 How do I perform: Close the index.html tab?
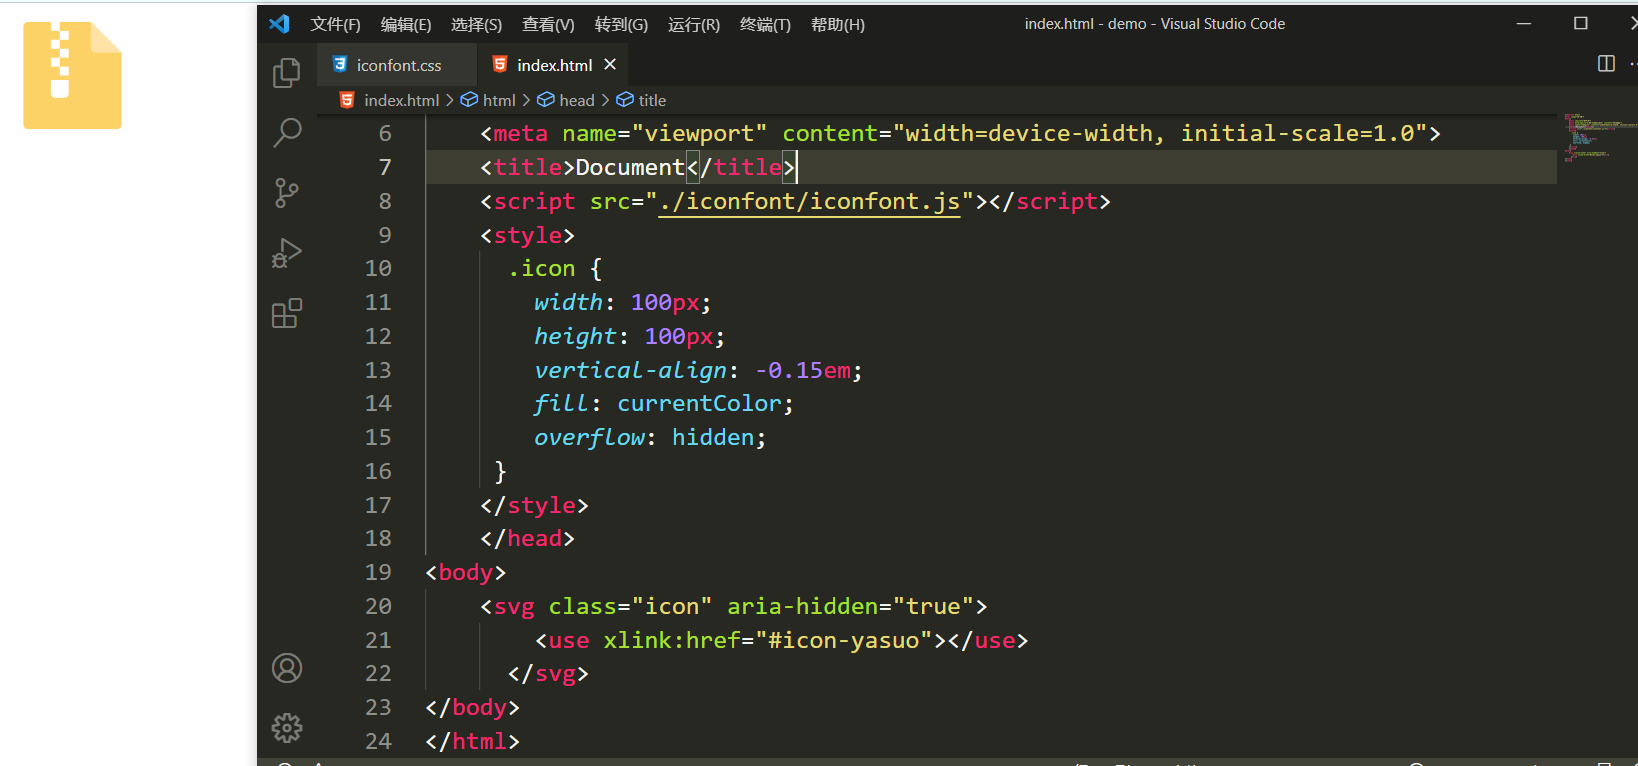610,64
